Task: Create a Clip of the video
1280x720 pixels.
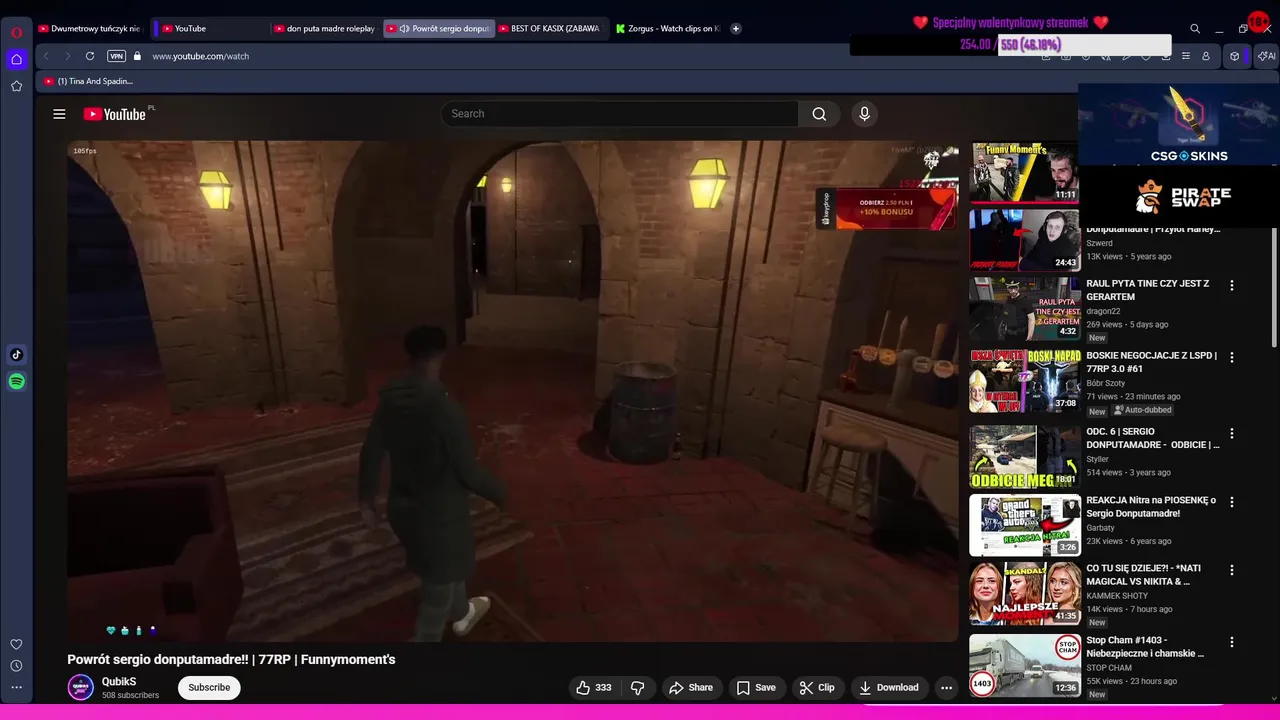Action: tap(817, 687)
